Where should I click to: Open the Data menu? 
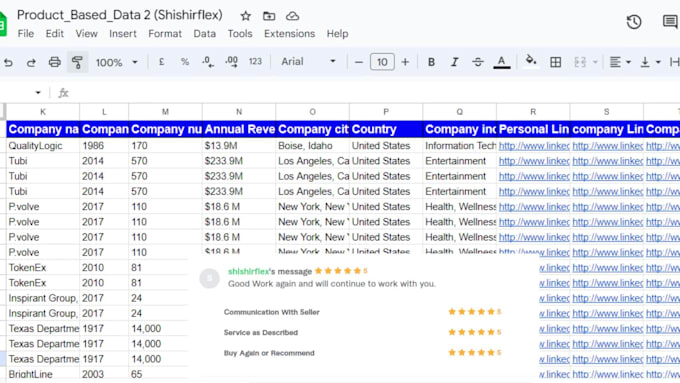point(205,34)
